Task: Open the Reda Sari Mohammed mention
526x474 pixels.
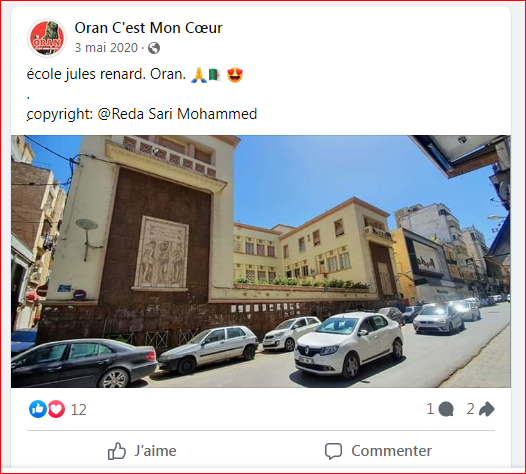Action: 177,114
